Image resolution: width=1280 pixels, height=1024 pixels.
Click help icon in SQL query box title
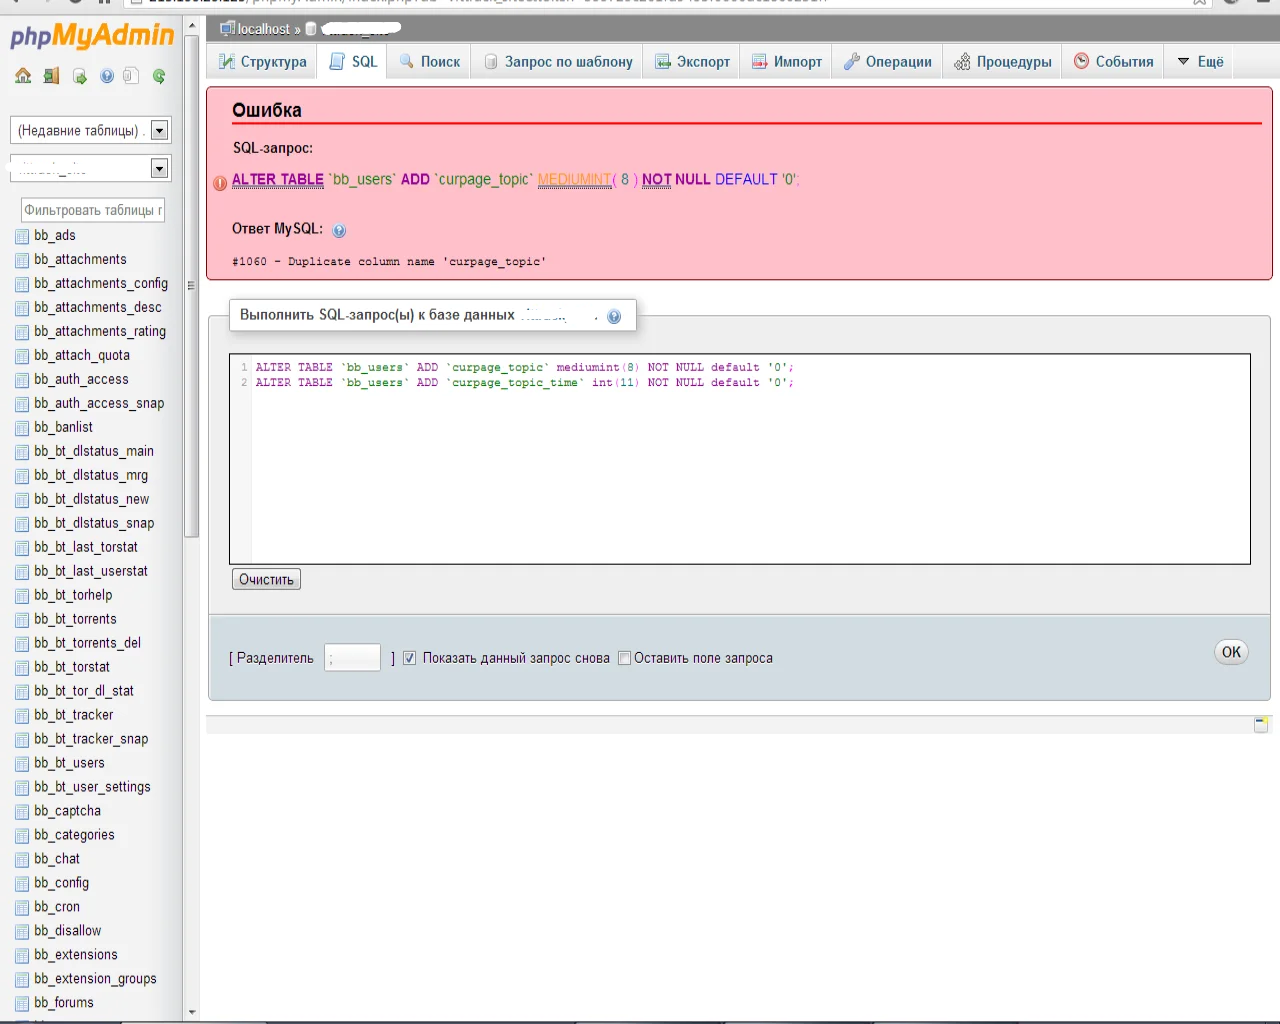coord(614,316)
